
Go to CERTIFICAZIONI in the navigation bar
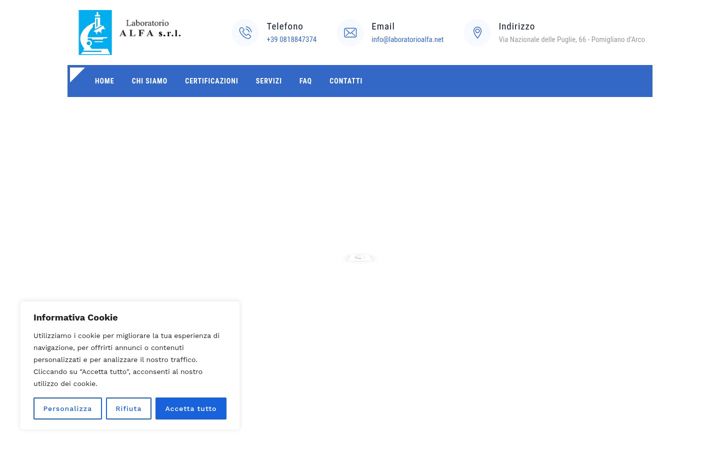211,81
